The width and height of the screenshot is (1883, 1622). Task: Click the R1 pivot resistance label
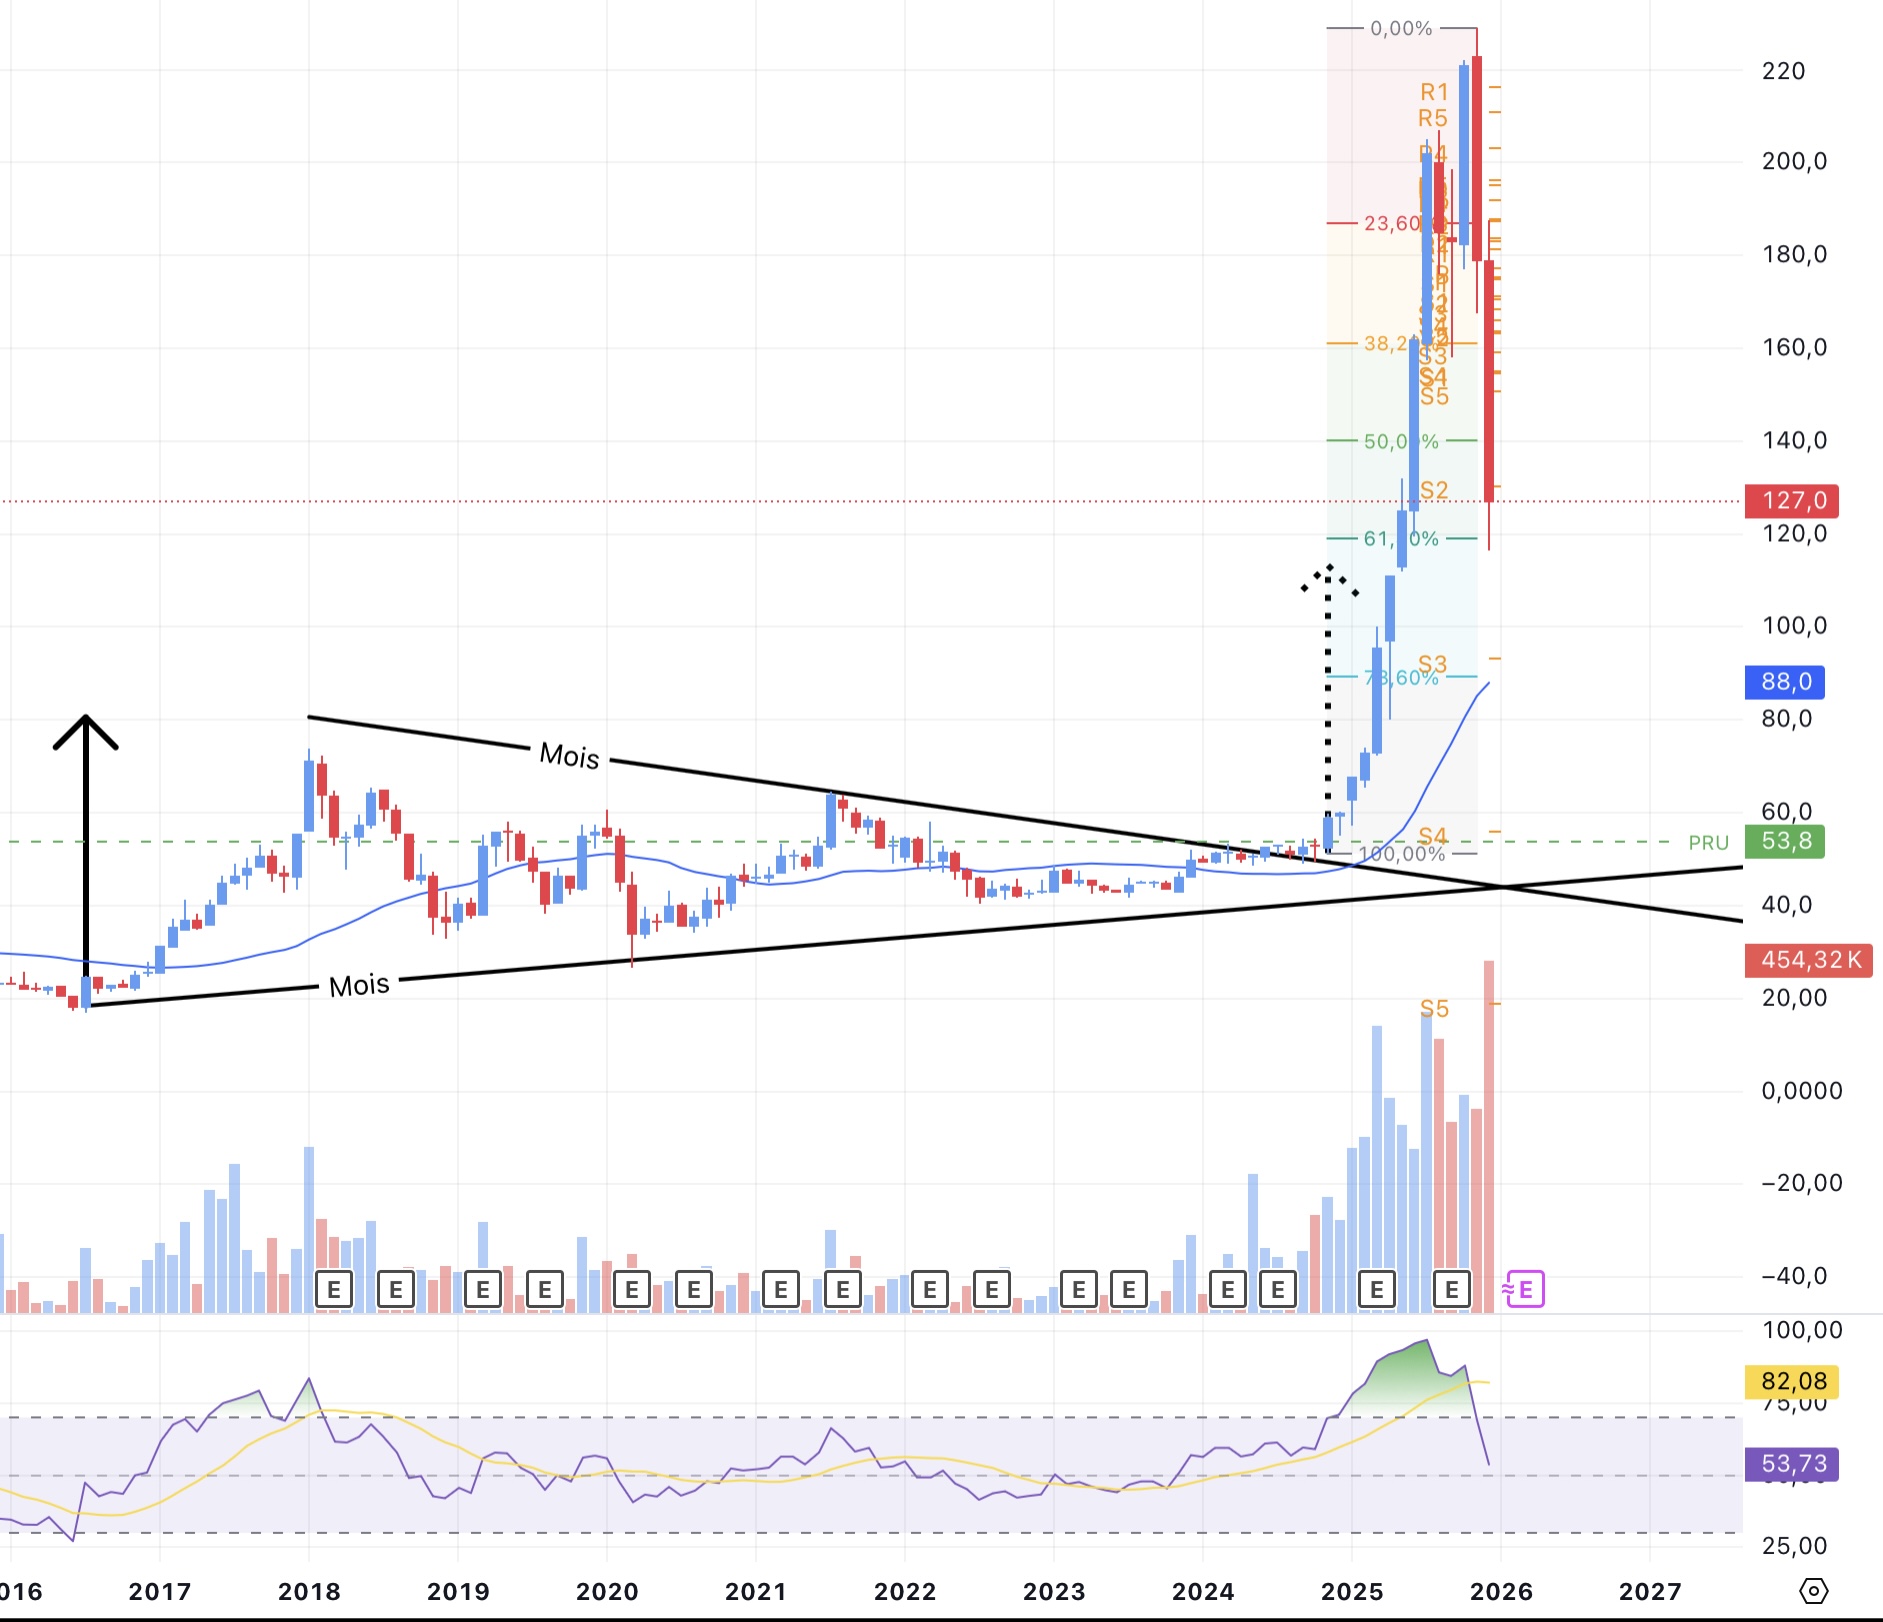(x=1434, y=92)
